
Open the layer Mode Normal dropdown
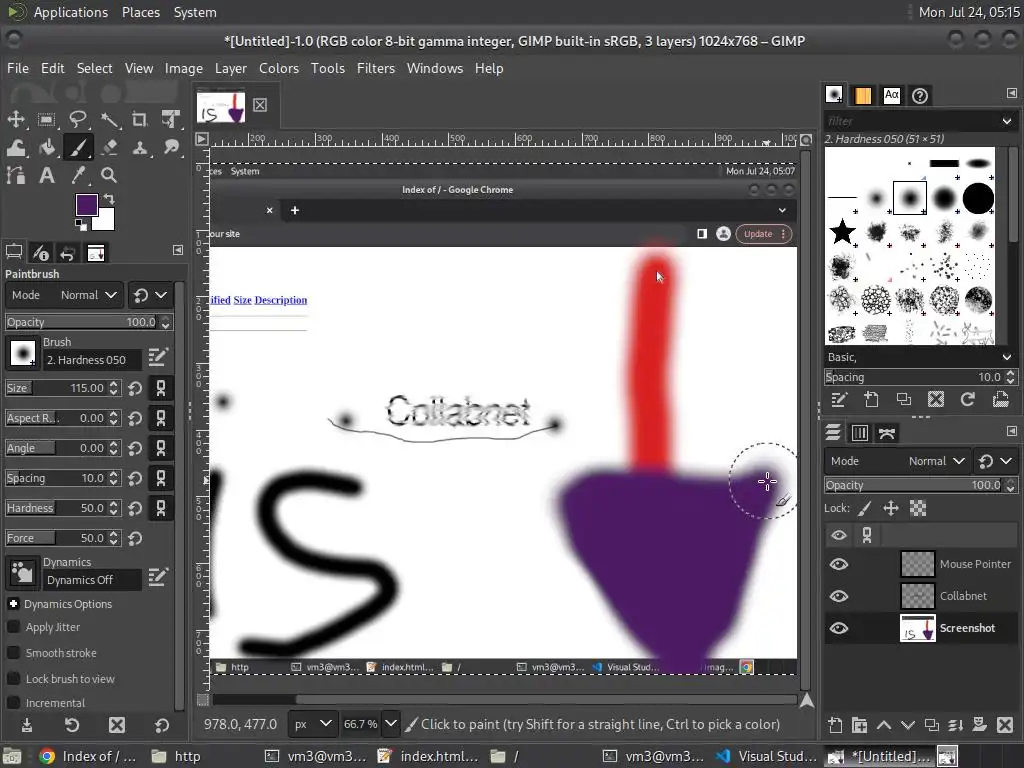click(897, 461)
